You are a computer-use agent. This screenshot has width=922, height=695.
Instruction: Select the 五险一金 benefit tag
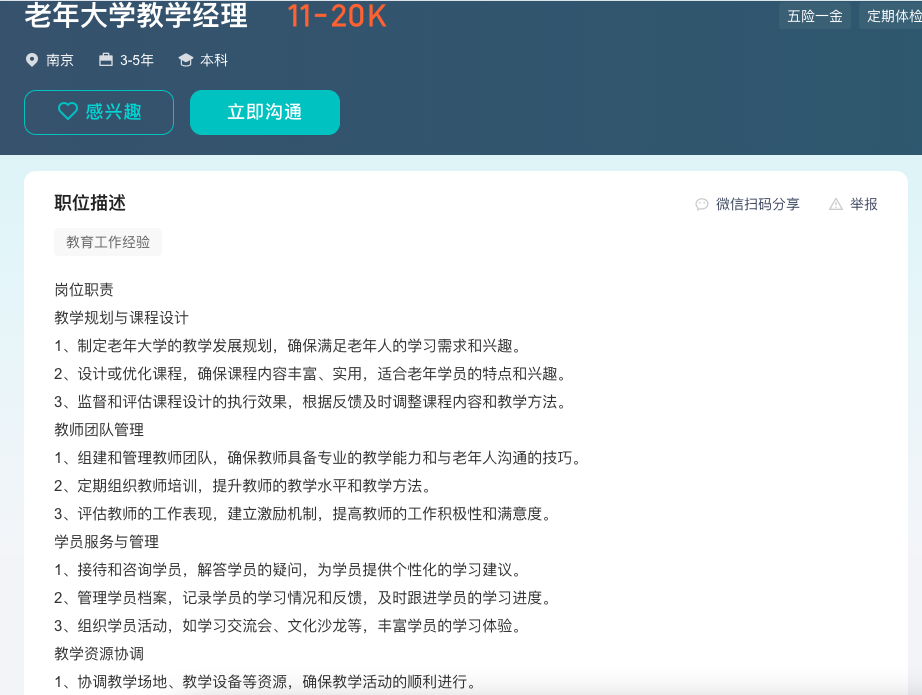pyautogui.click(x=815, y=16)
